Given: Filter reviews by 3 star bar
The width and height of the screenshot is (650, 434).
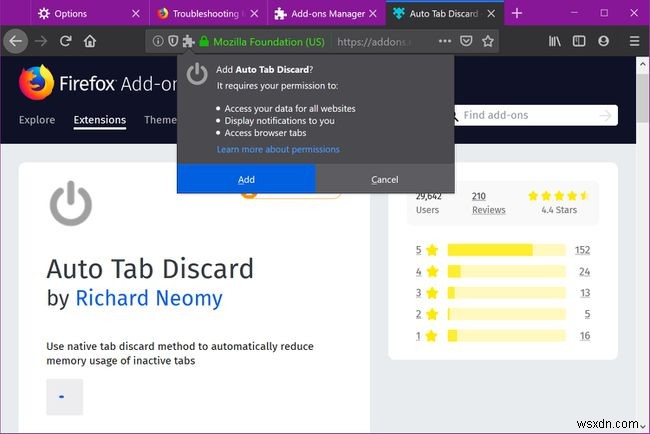Looking at the screenshot, I should point(506,293).
